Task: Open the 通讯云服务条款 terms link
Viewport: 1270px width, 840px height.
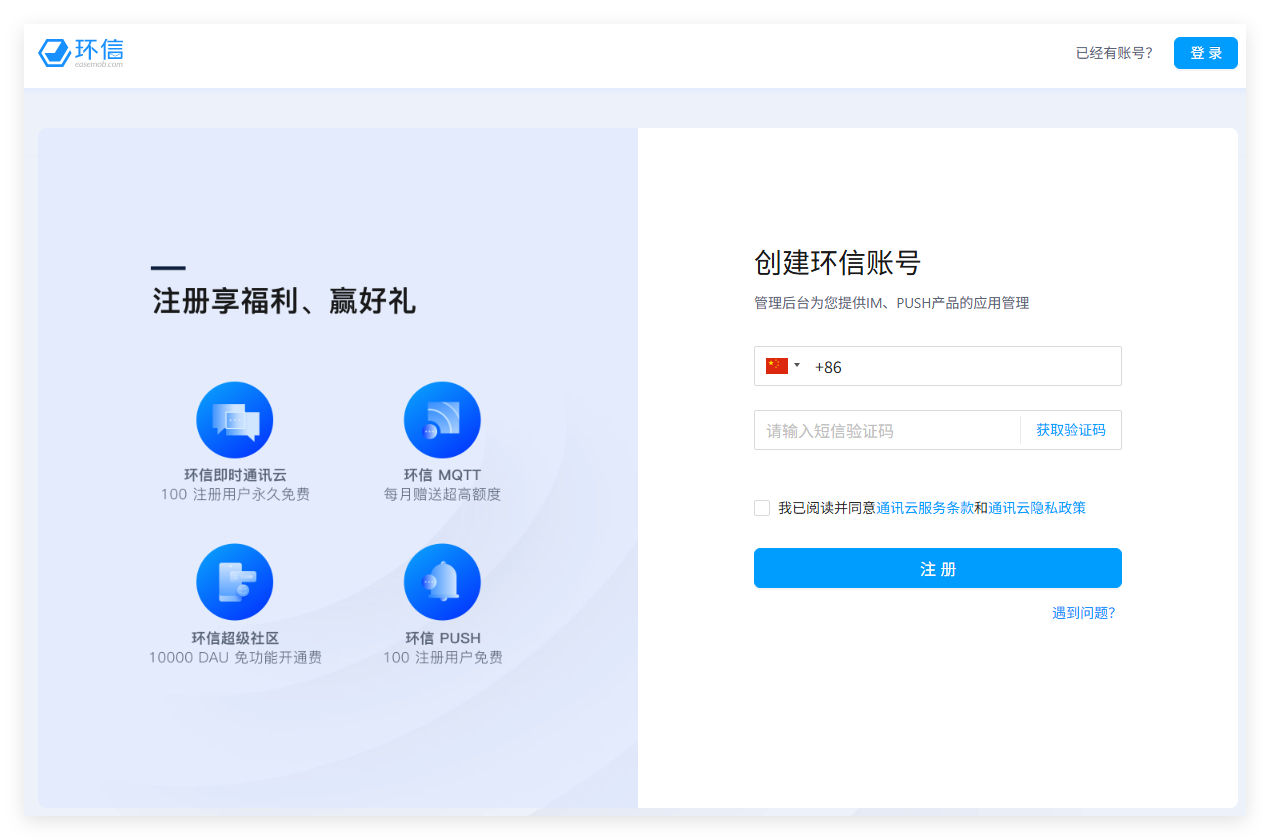Action: (925, 508)
